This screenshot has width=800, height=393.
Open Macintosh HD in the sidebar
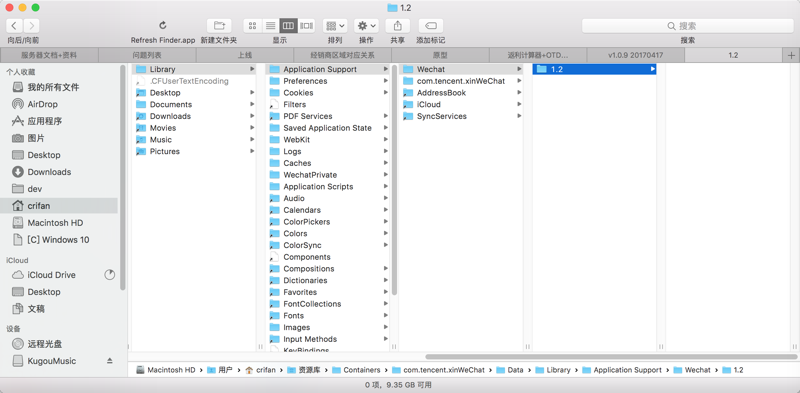coord(55,223)
